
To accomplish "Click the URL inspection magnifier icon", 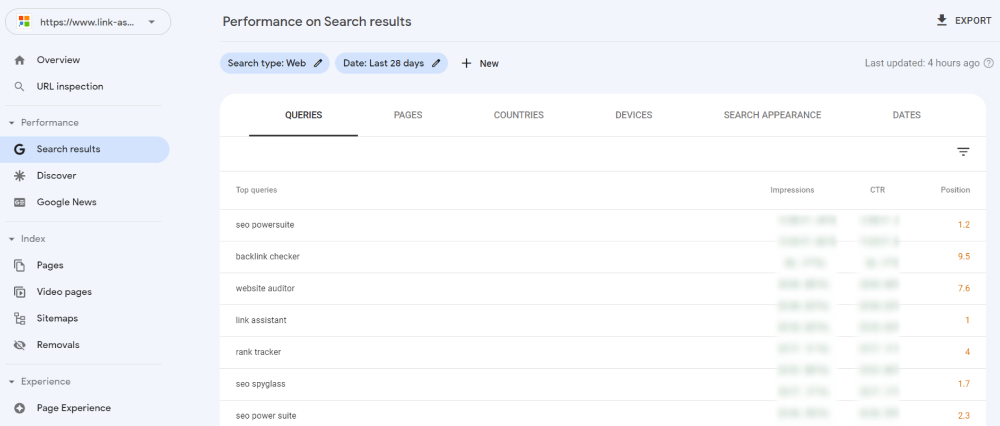I will 20,87.
